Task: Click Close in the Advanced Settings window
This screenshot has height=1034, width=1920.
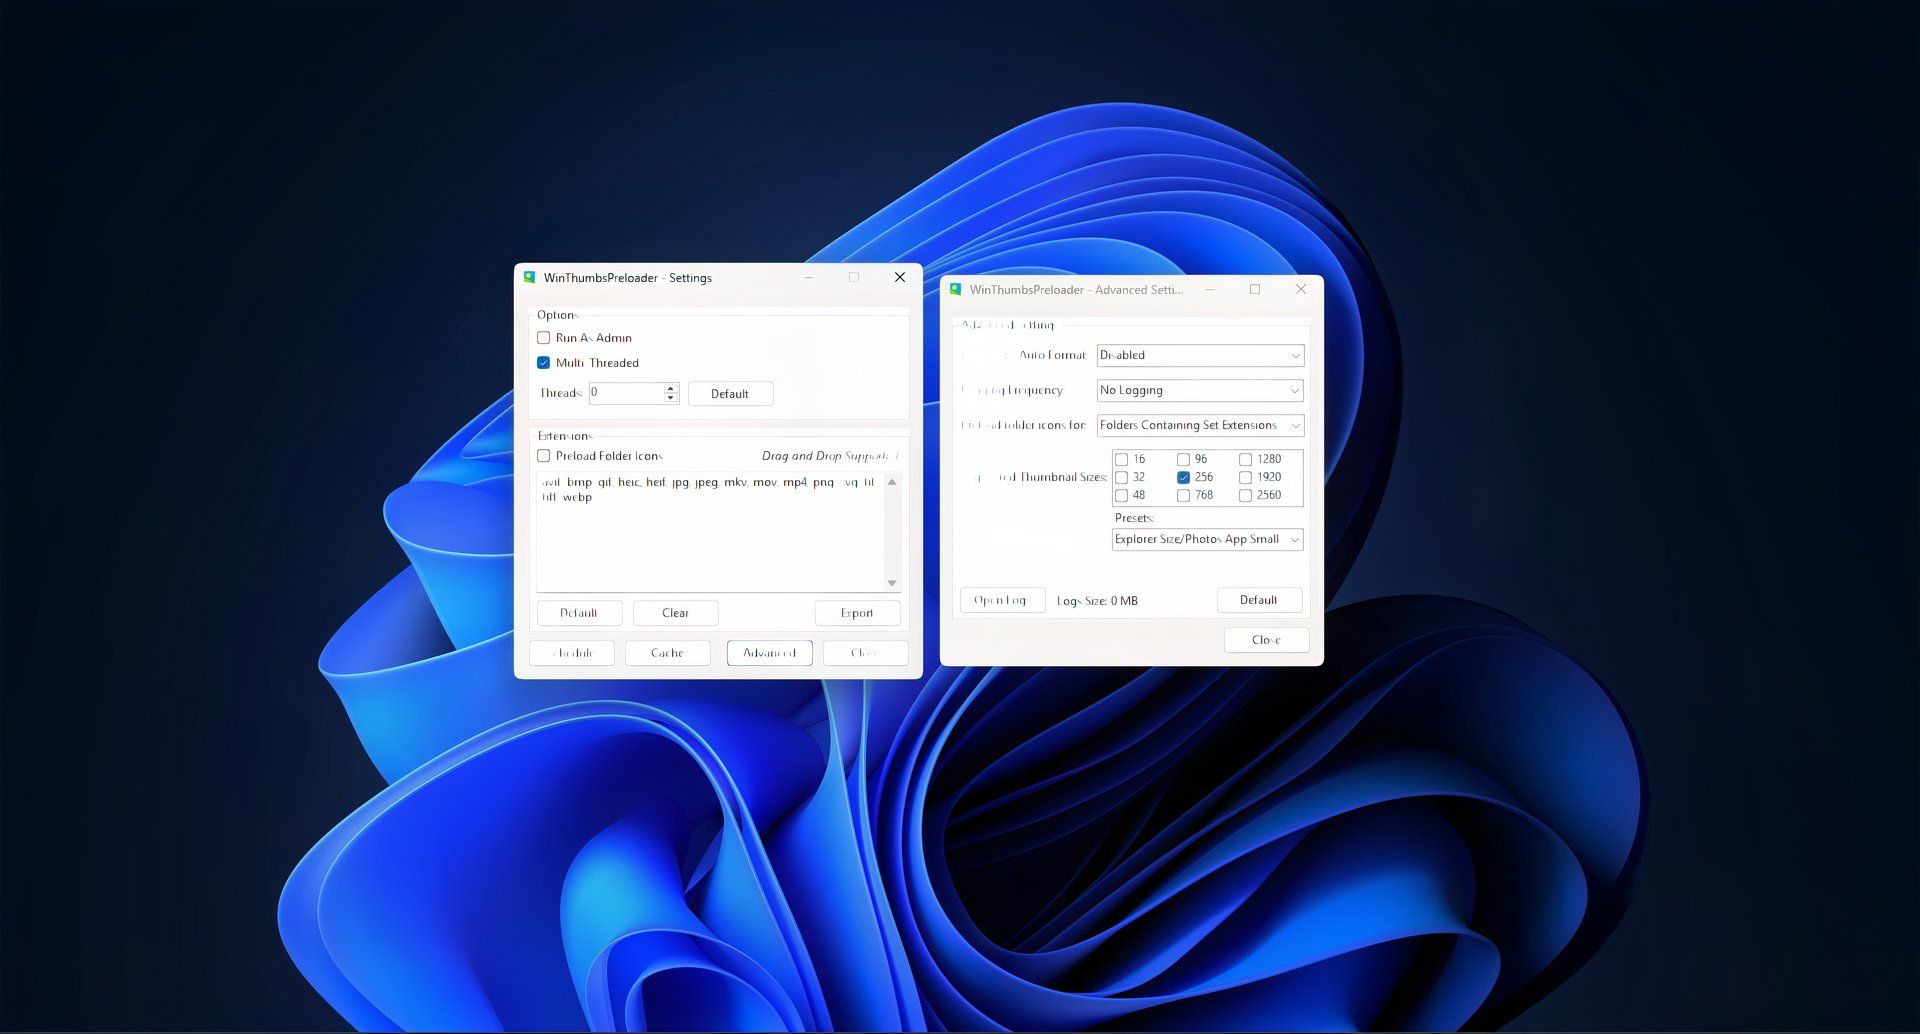Action: coord(1266,640)
